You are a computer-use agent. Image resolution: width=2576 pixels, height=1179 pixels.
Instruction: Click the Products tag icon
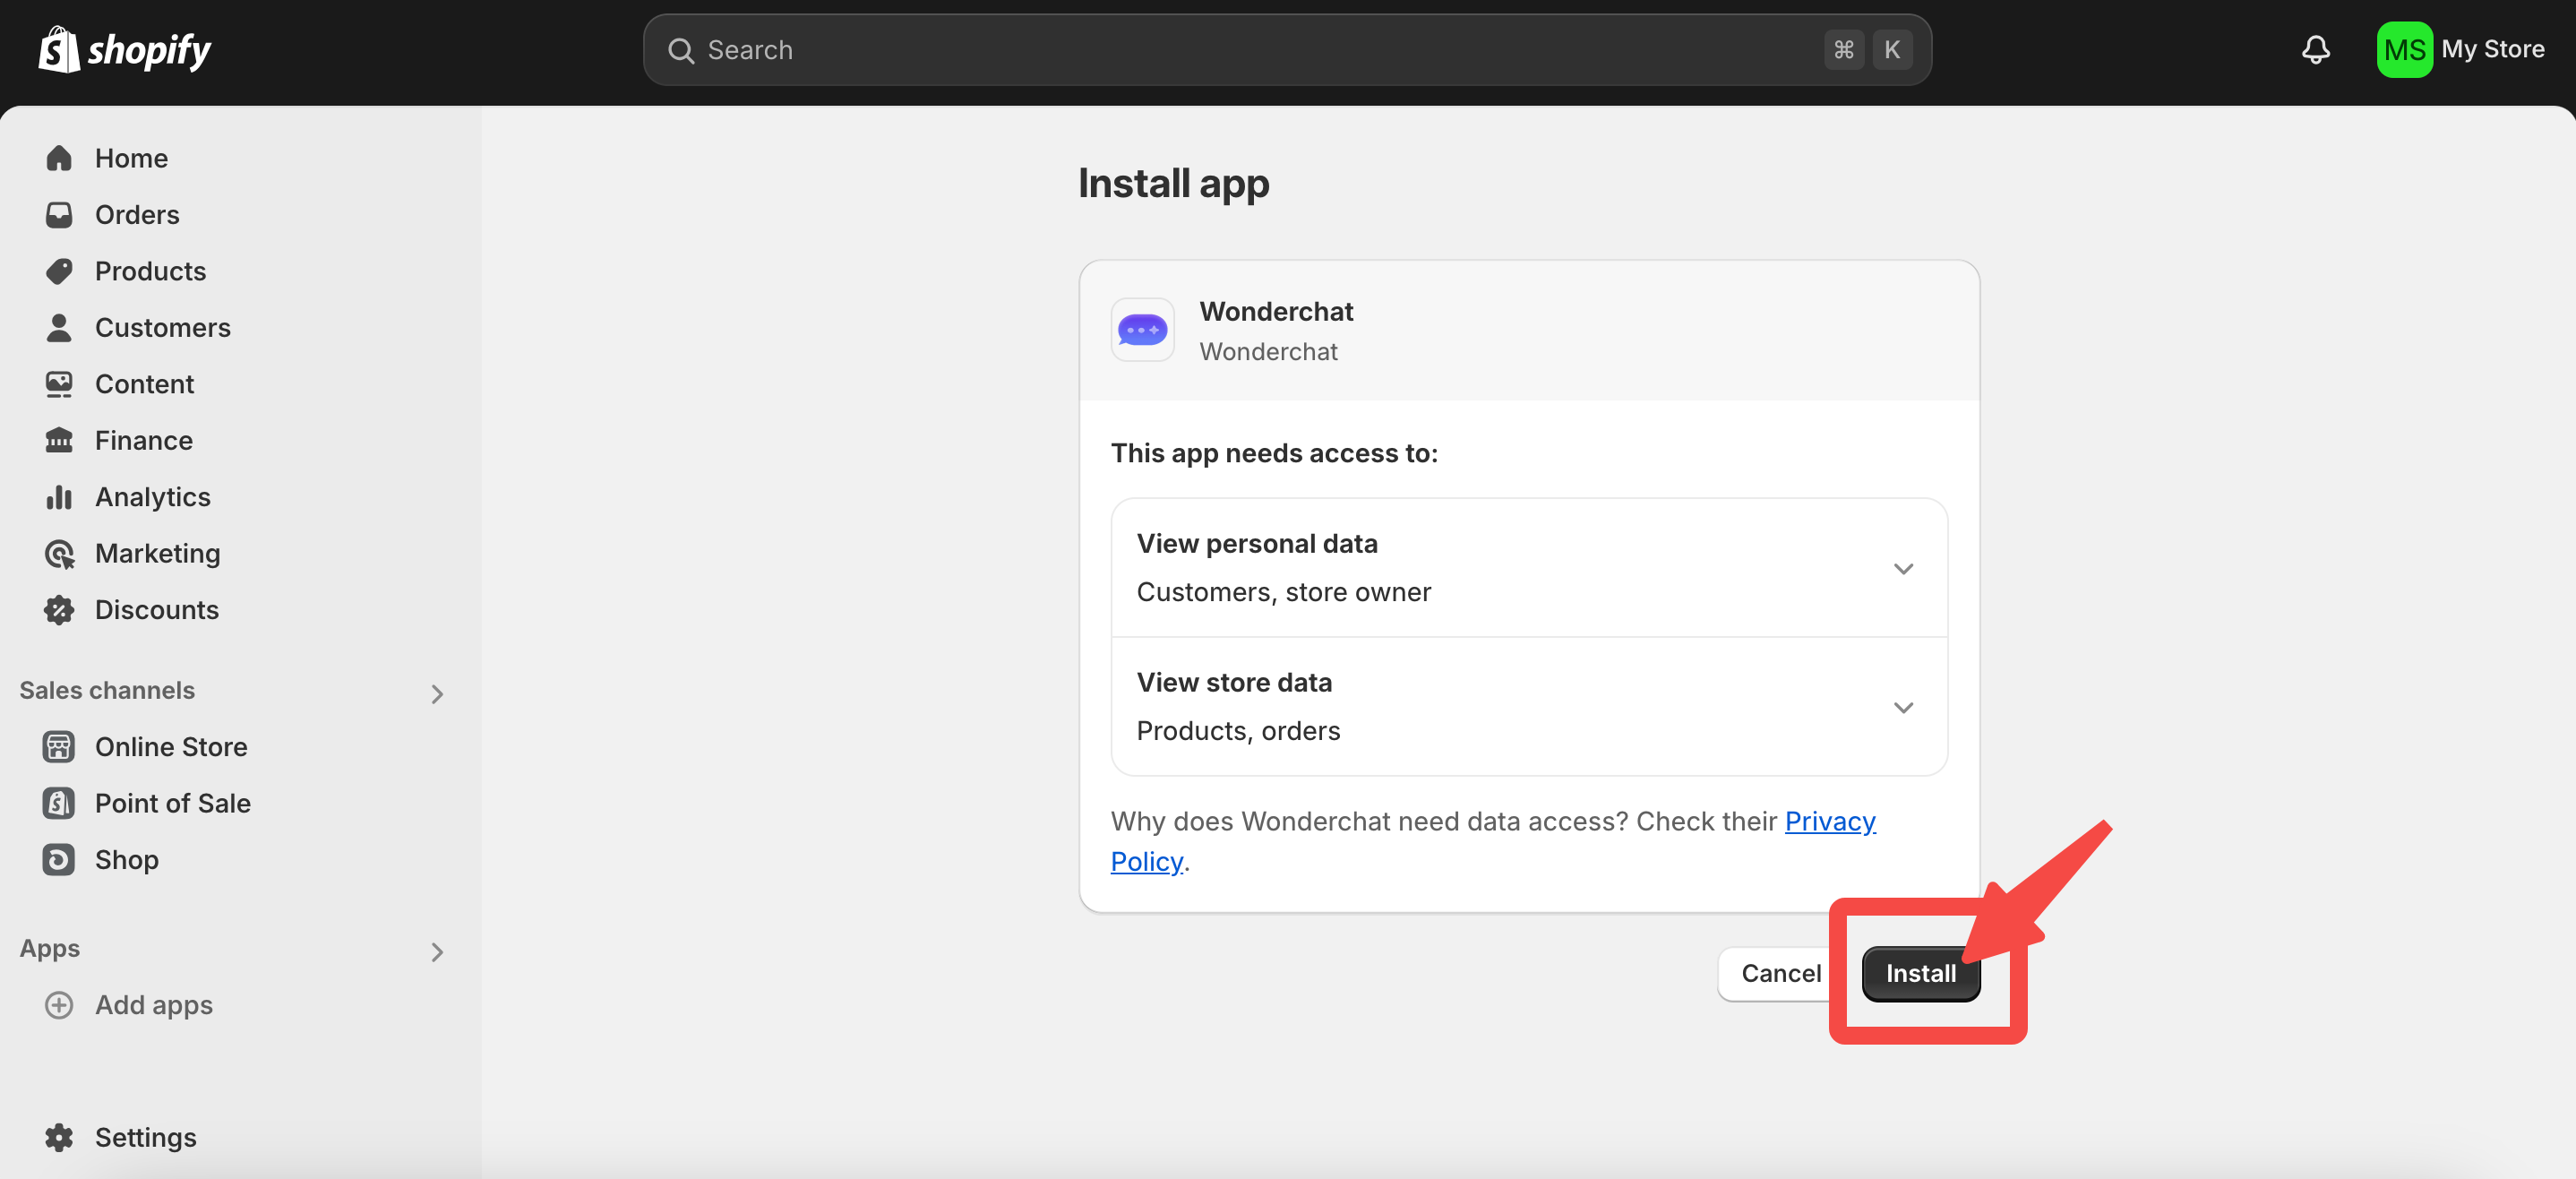point(59,271)
